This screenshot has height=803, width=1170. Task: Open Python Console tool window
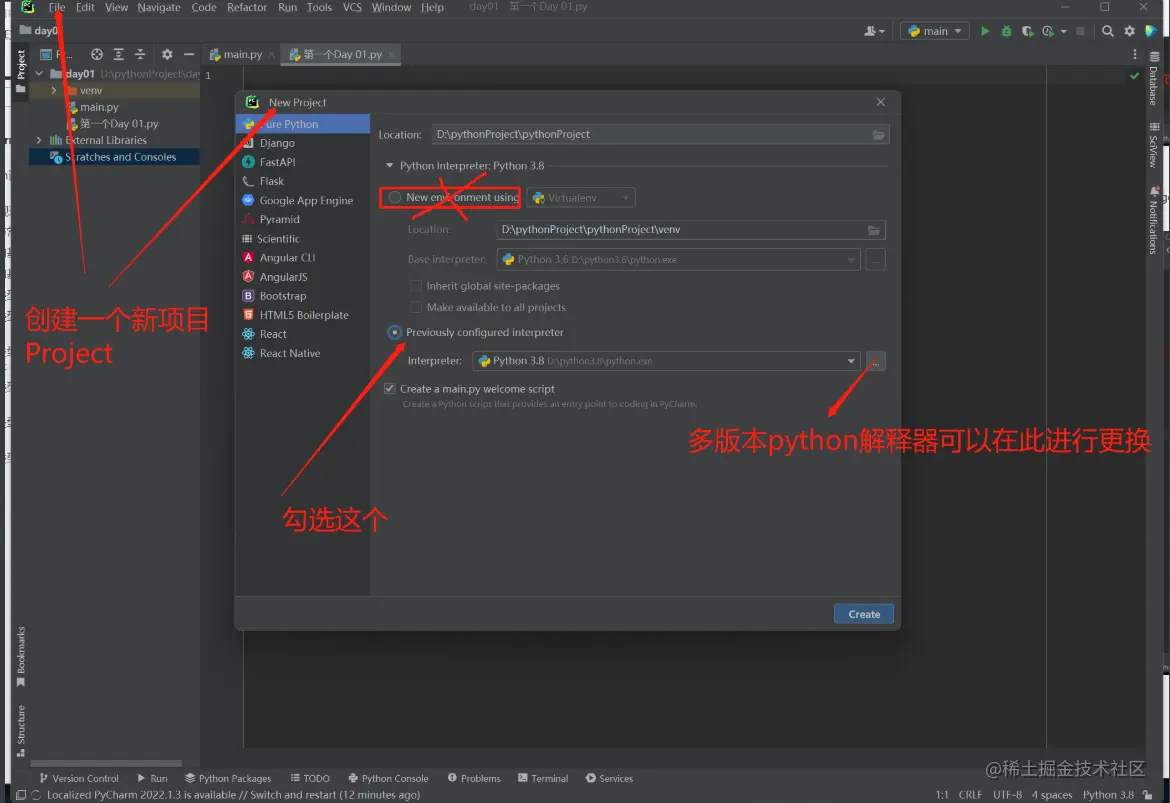coord(388,778)
